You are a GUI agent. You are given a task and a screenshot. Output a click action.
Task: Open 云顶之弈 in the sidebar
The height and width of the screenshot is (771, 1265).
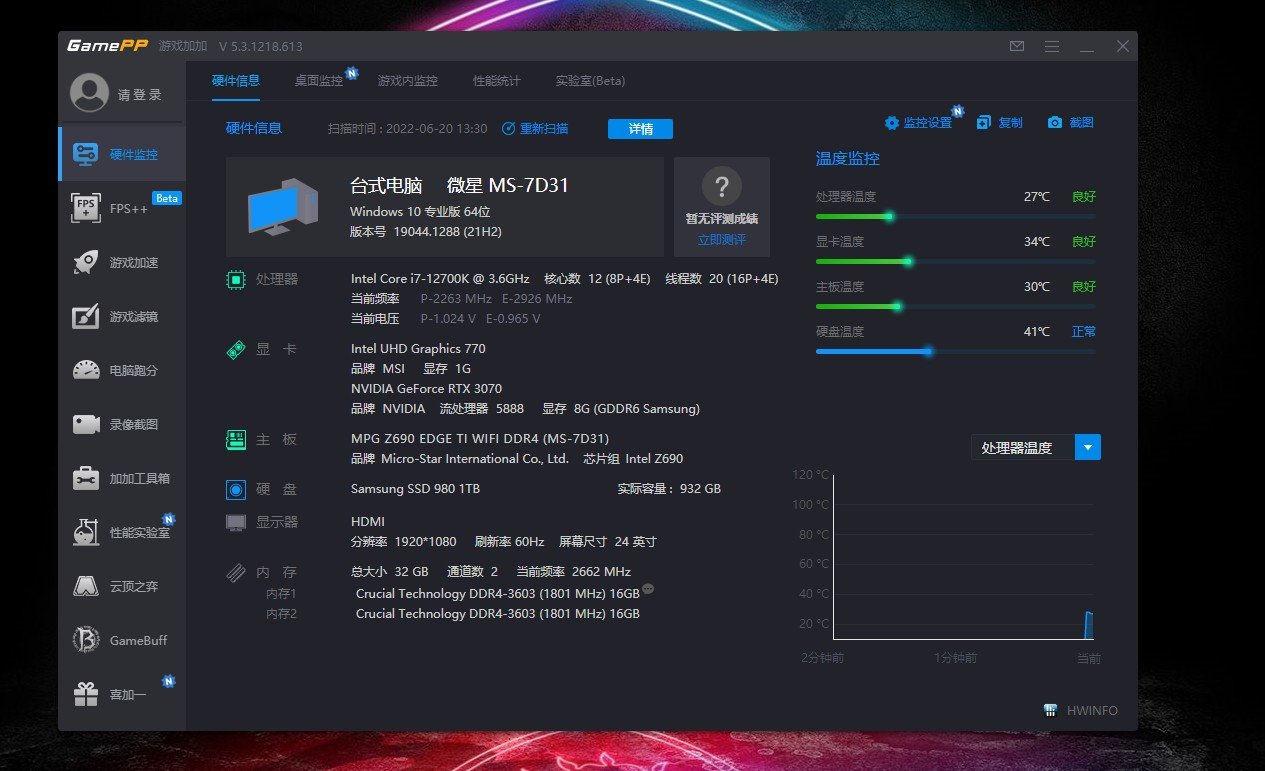tap(122, 586)
